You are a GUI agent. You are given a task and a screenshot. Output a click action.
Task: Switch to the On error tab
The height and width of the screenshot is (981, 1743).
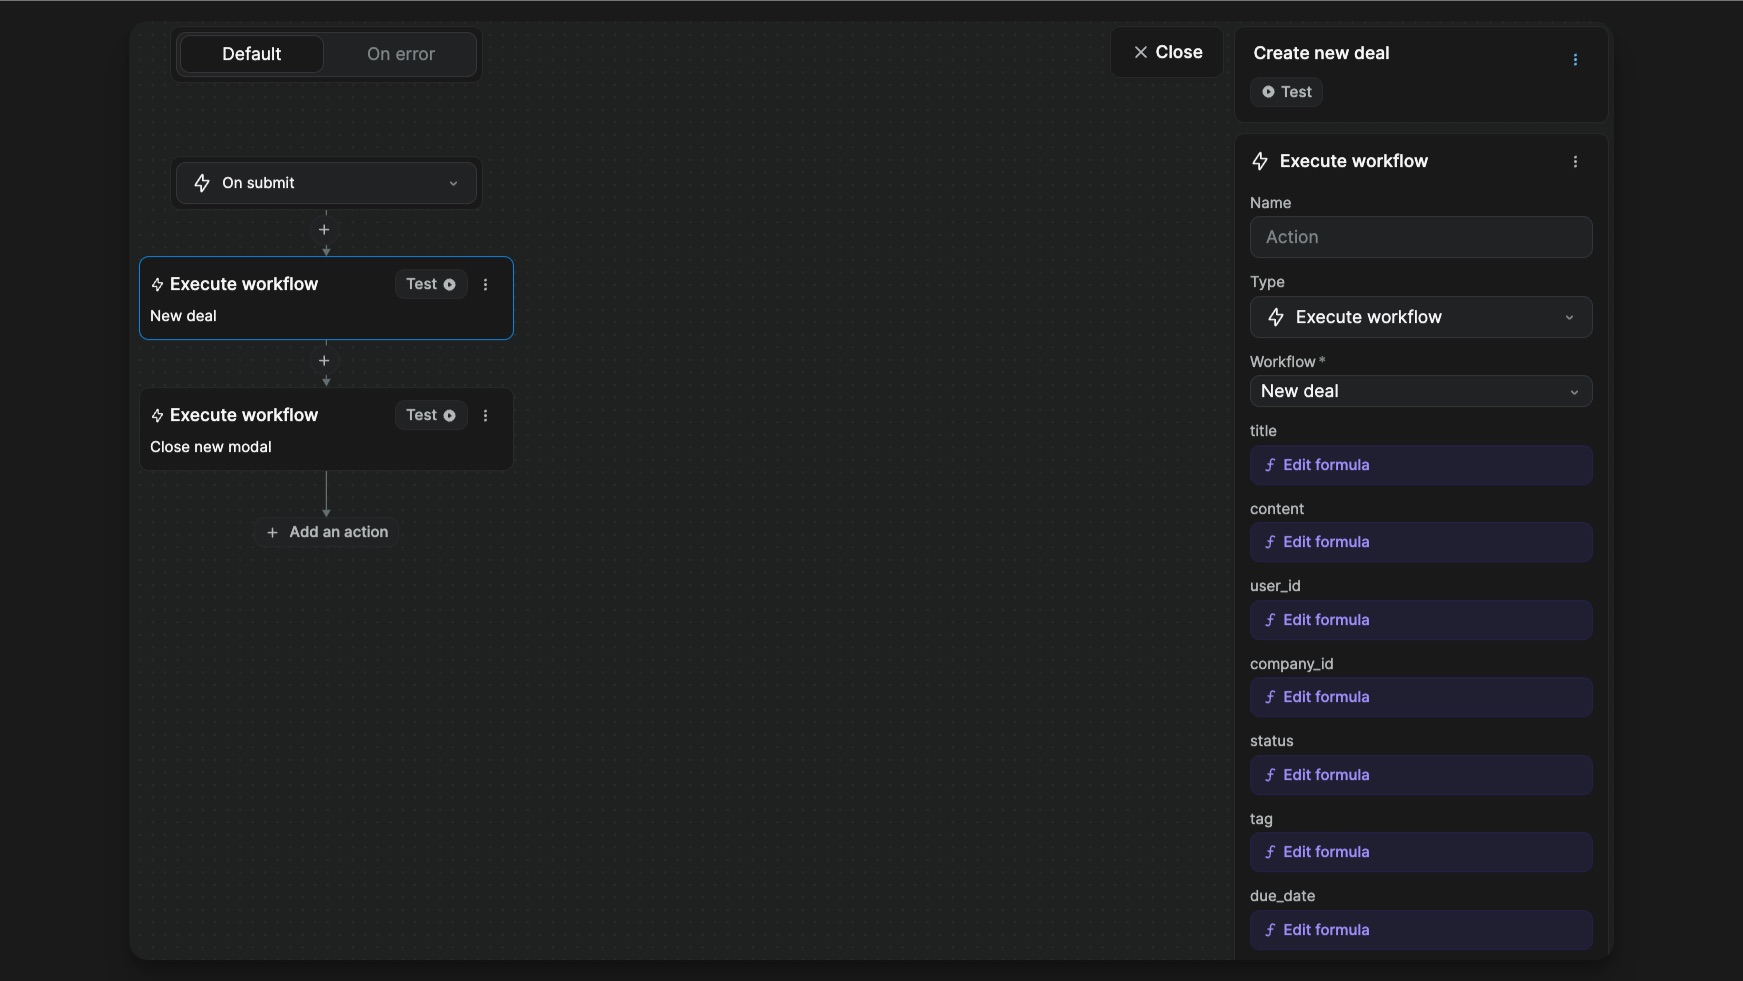(400, 53)
